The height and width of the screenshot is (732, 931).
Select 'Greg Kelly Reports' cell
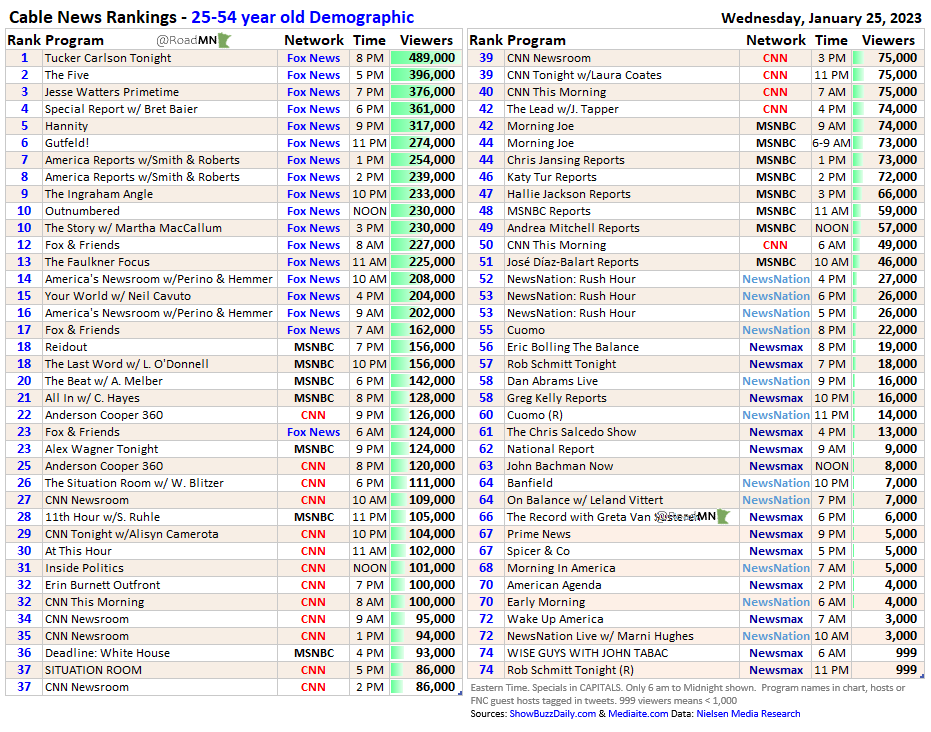(x=622, y=398)
